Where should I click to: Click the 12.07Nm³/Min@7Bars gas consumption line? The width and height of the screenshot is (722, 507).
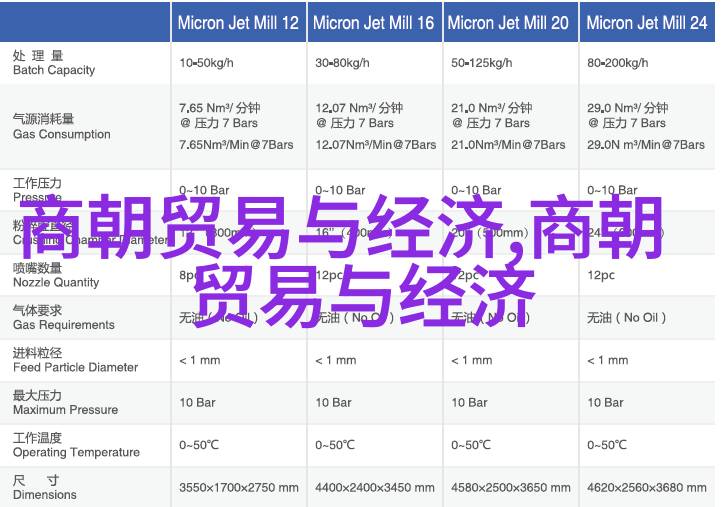376,145
